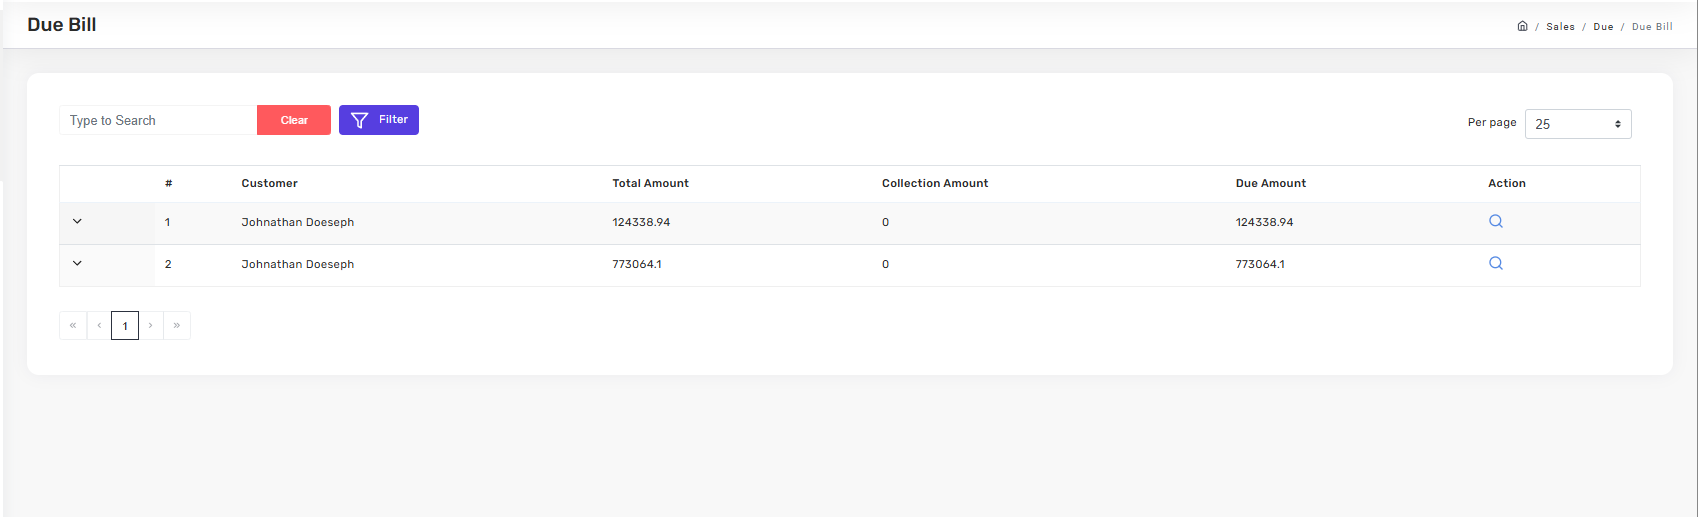
Task: Click Due Bill breadcrumb item
Action: tap(1652, 27)
